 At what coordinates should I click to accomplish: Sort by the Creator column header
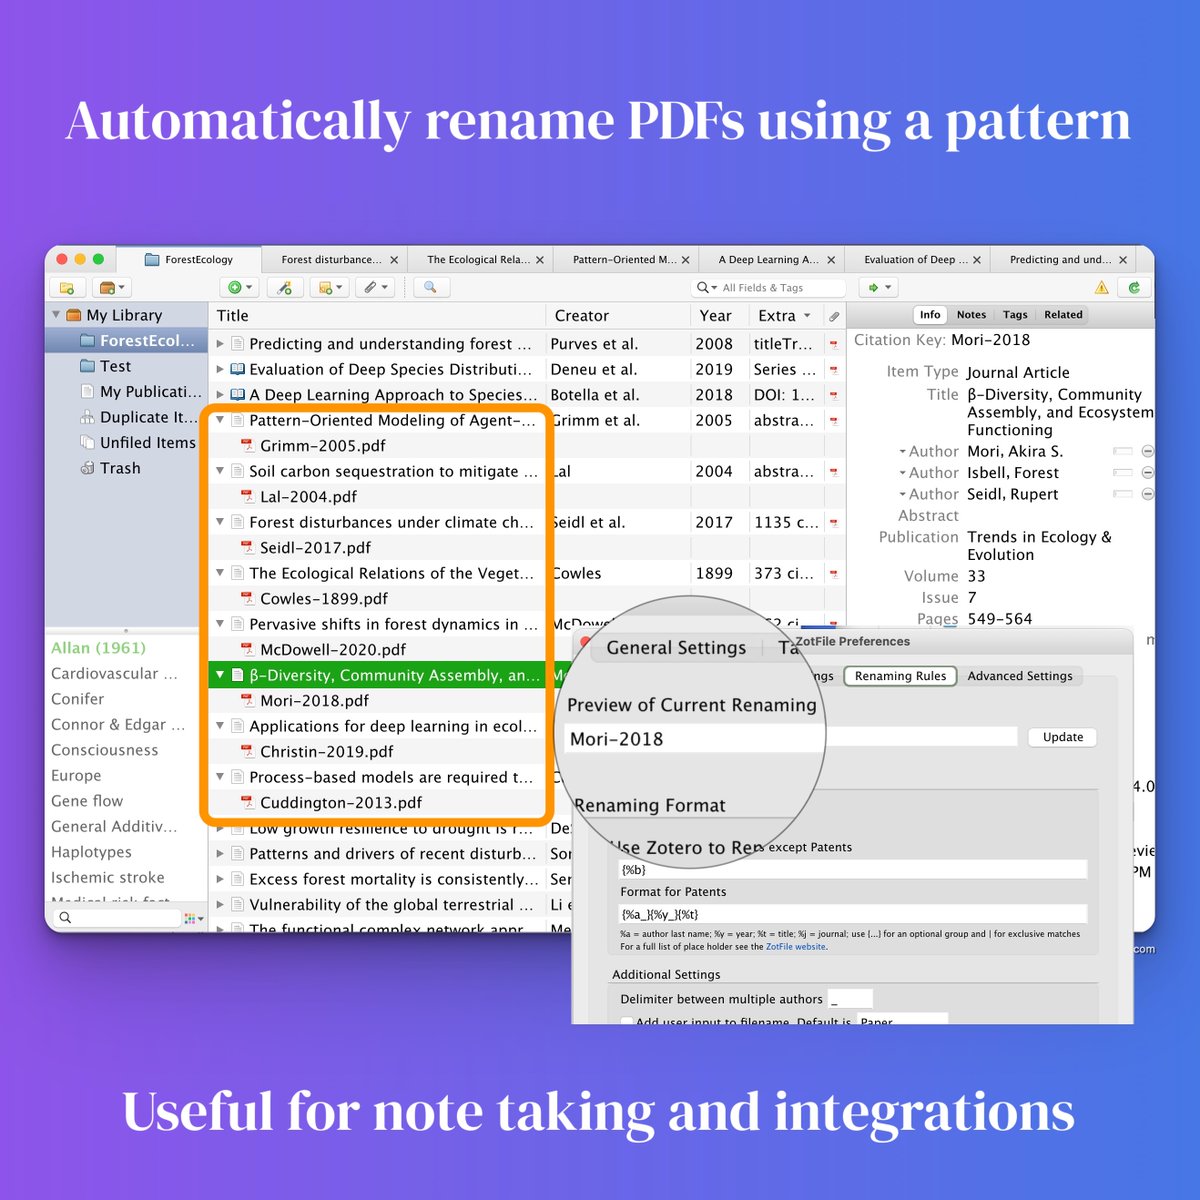point(618,316)
